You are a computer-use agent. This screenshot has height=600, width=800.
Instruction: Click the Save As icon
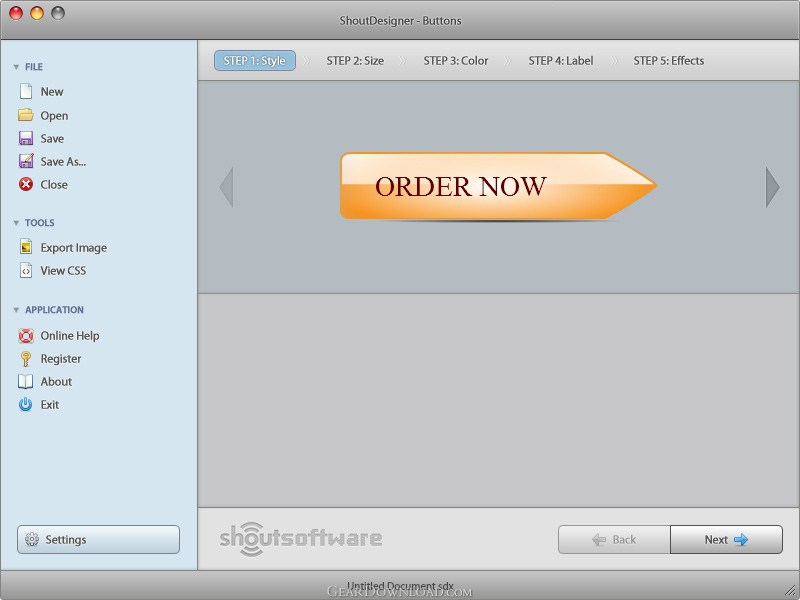click(x=26, y=161)
